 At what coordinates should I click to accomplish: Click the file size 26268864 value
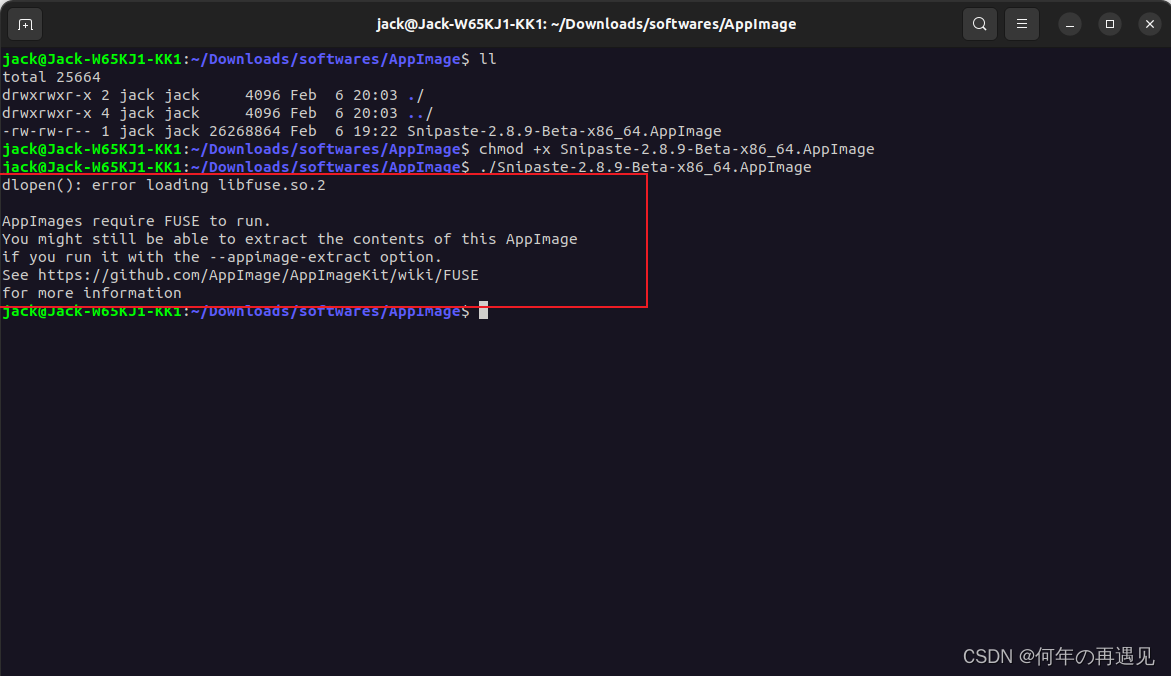(245, 131)
